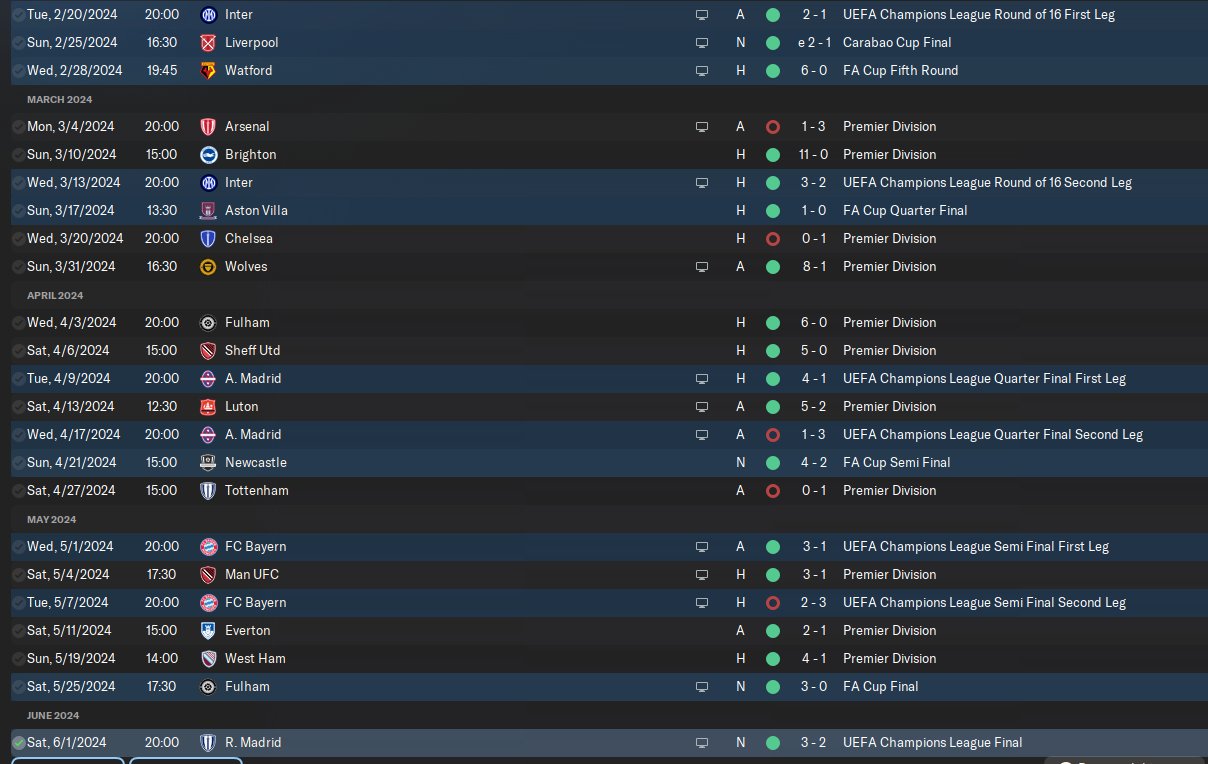Click the TV icon on Carabao Cup Final row
This screenshot has height=764, width=1208.
702,43
